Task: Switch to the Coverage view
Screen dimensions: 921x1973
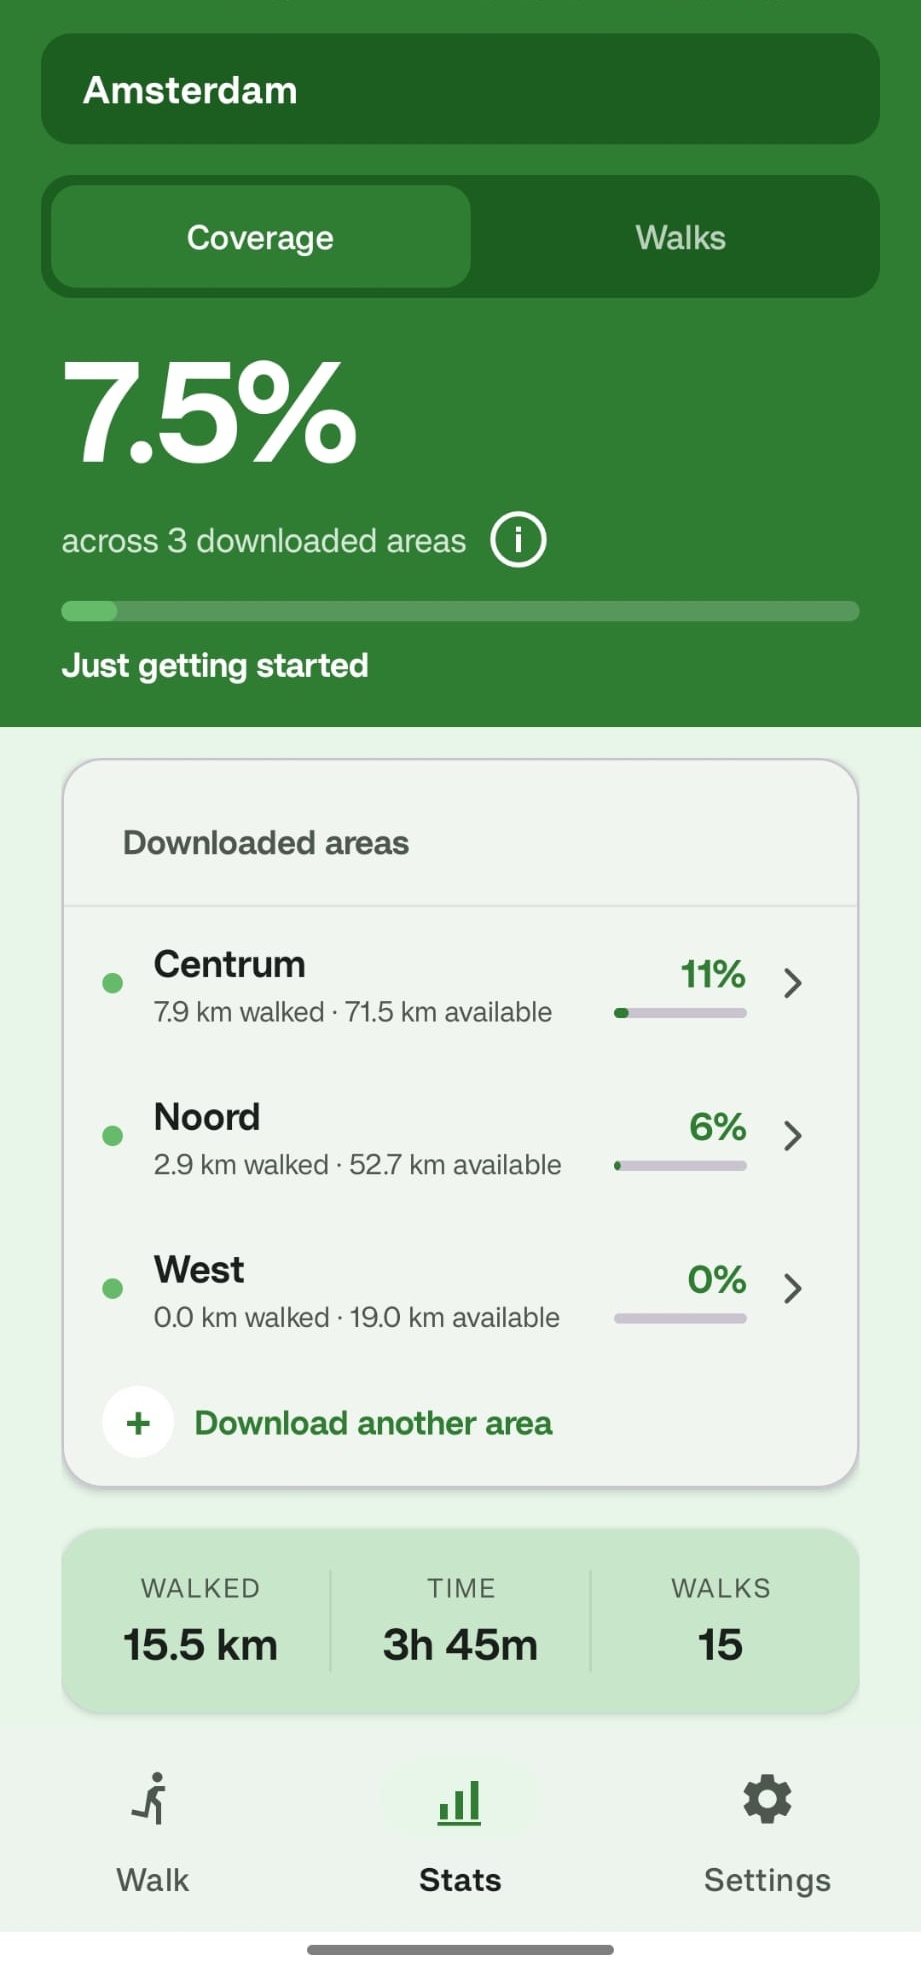Action: coord(260,237)
